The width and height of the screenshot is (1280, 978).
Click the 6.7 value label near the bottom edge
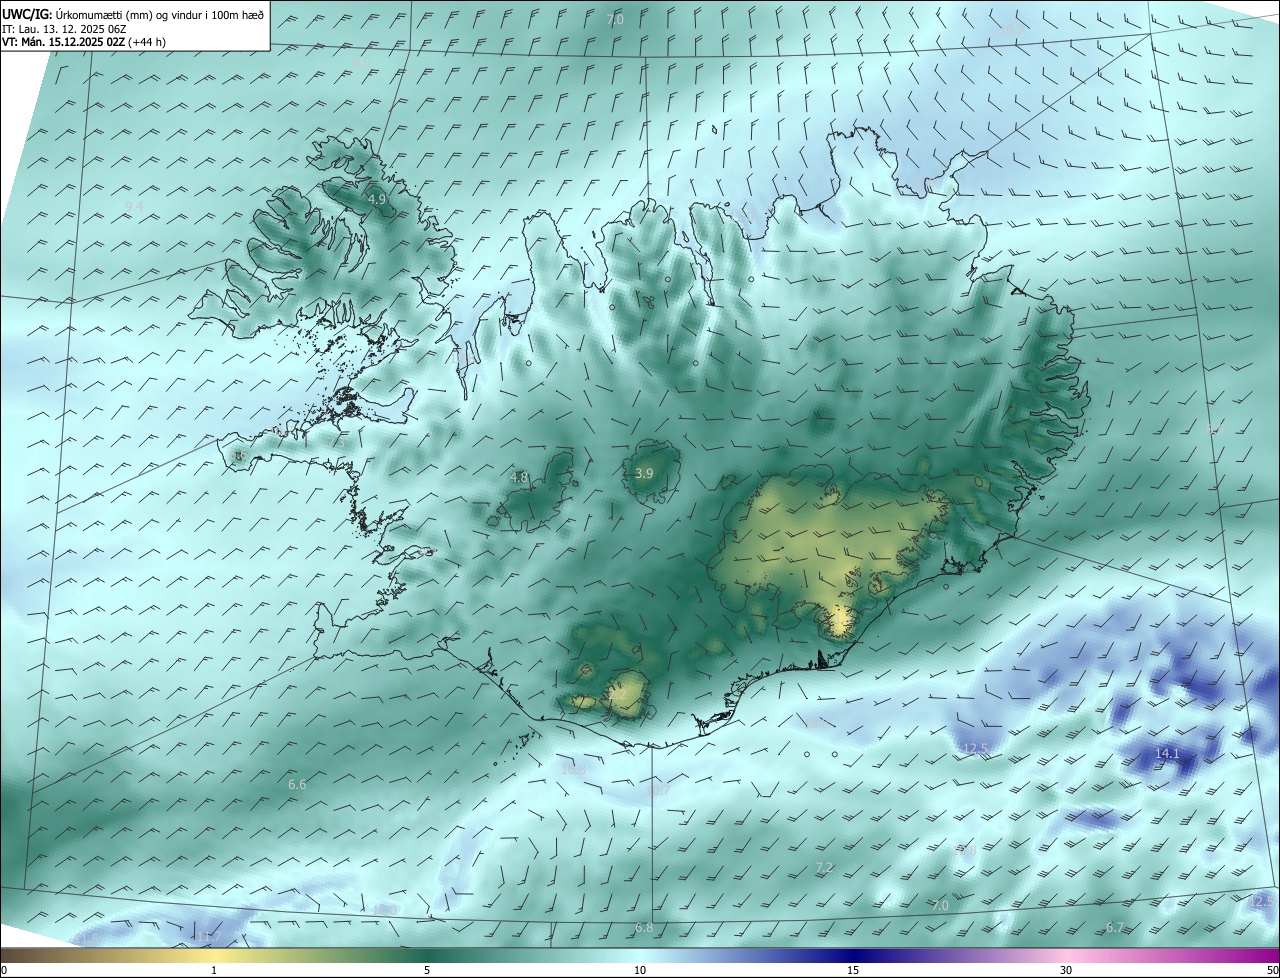click(1115, 928)
